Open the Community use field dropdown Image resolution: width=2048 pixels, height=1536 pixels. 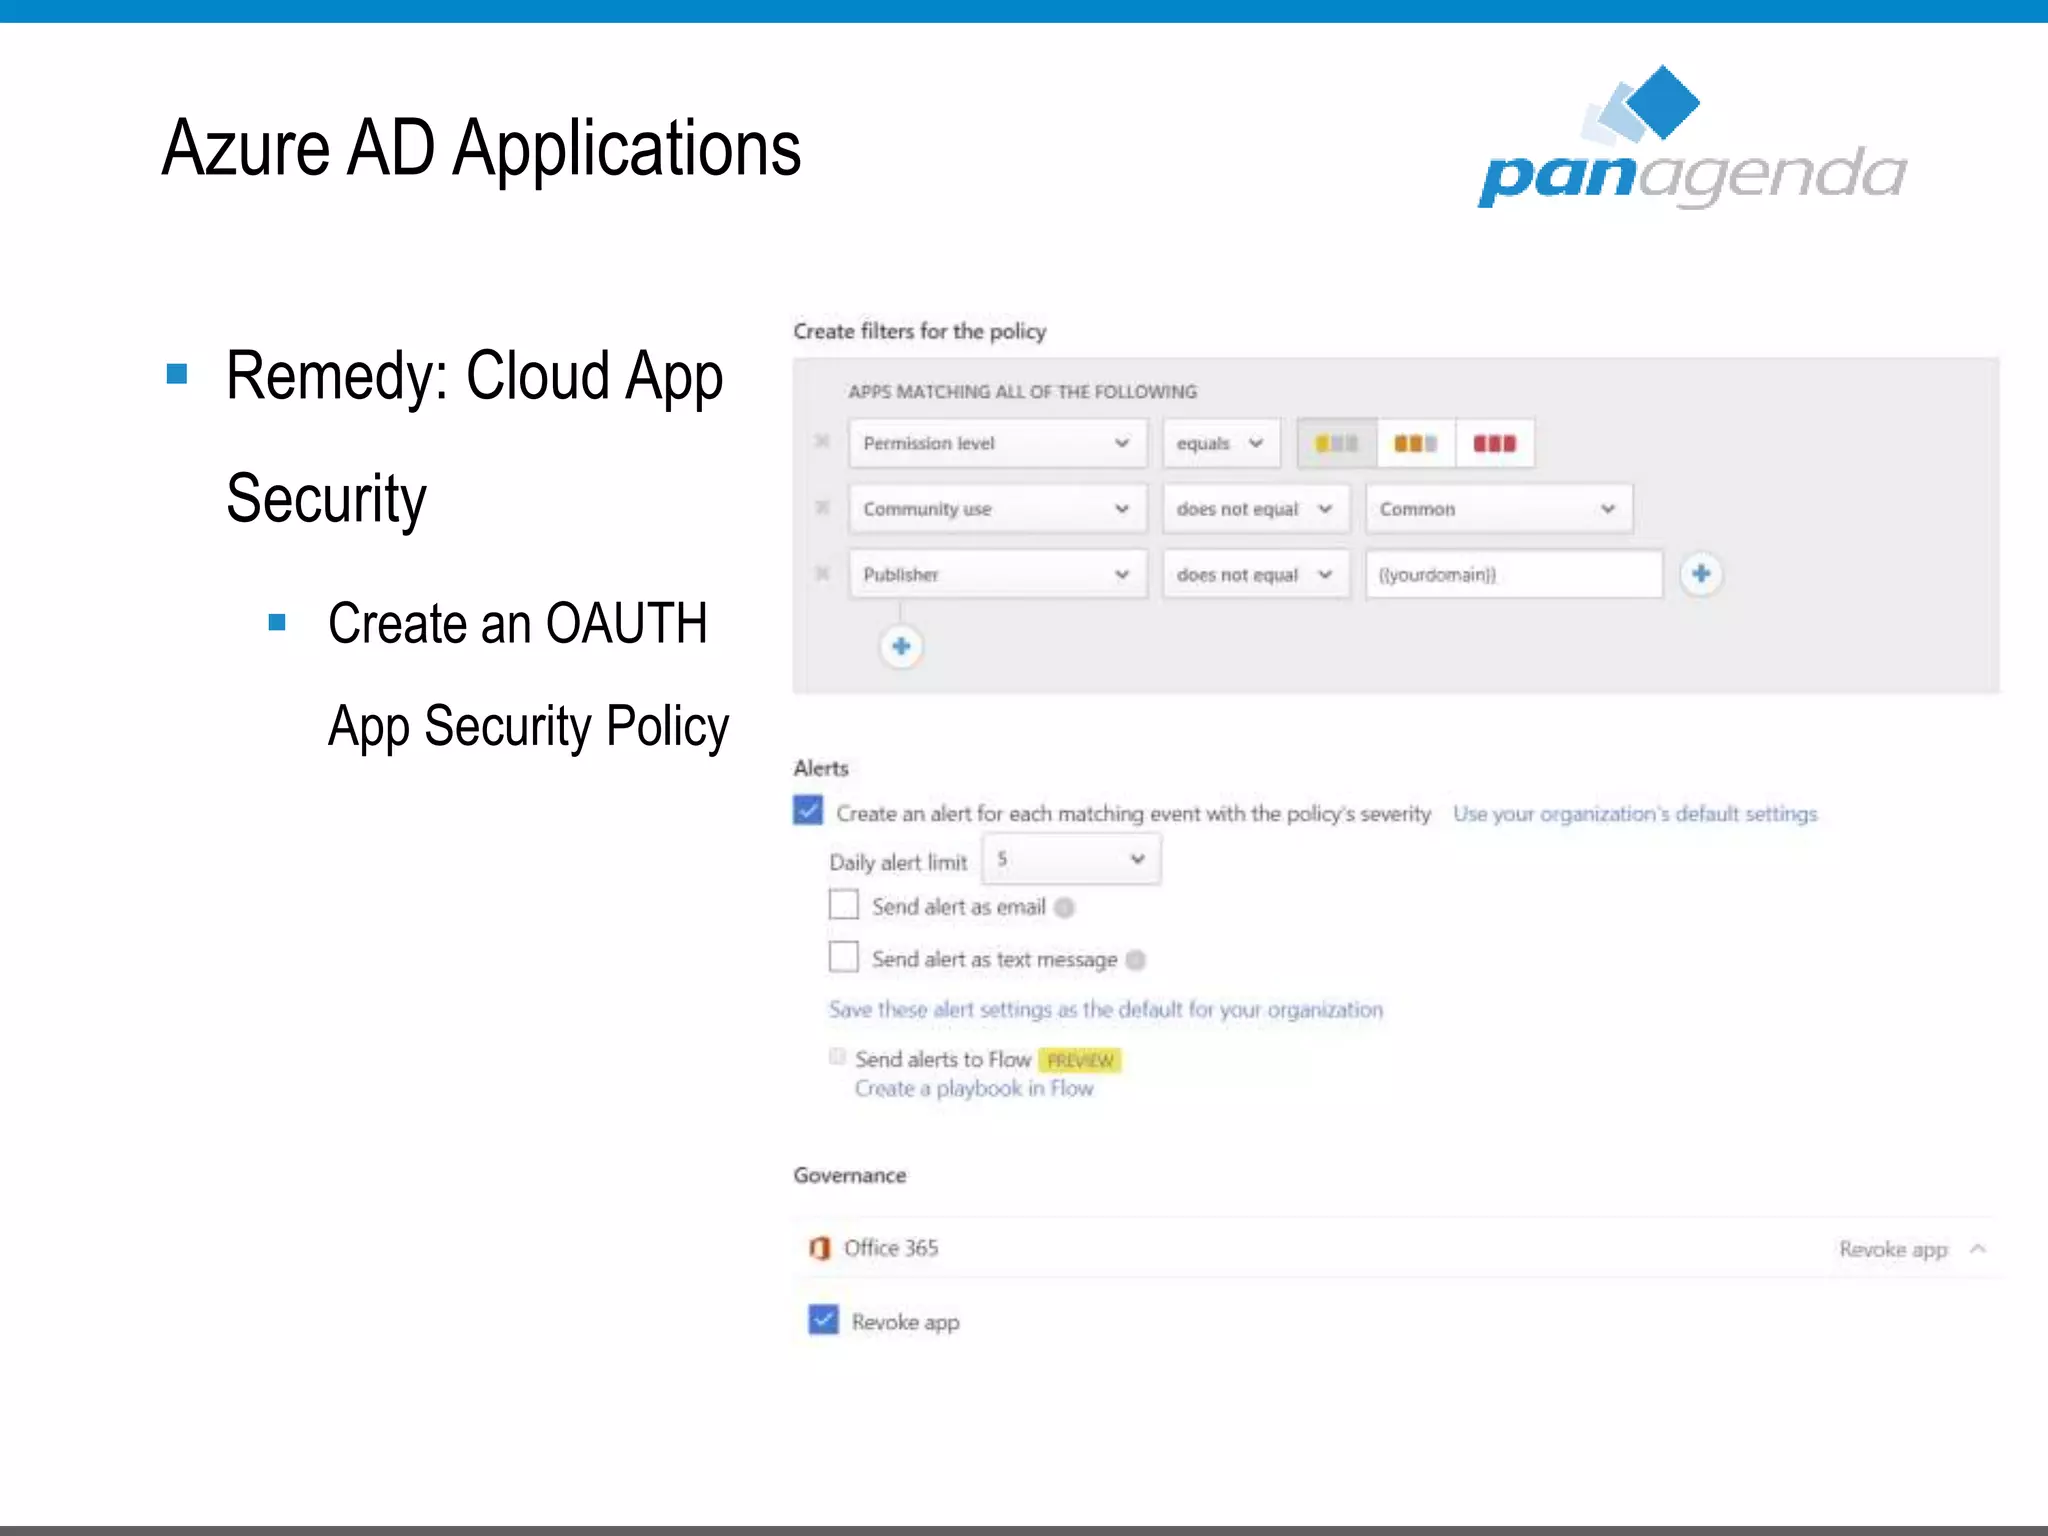pyautogui.click(x=997, y=509)
